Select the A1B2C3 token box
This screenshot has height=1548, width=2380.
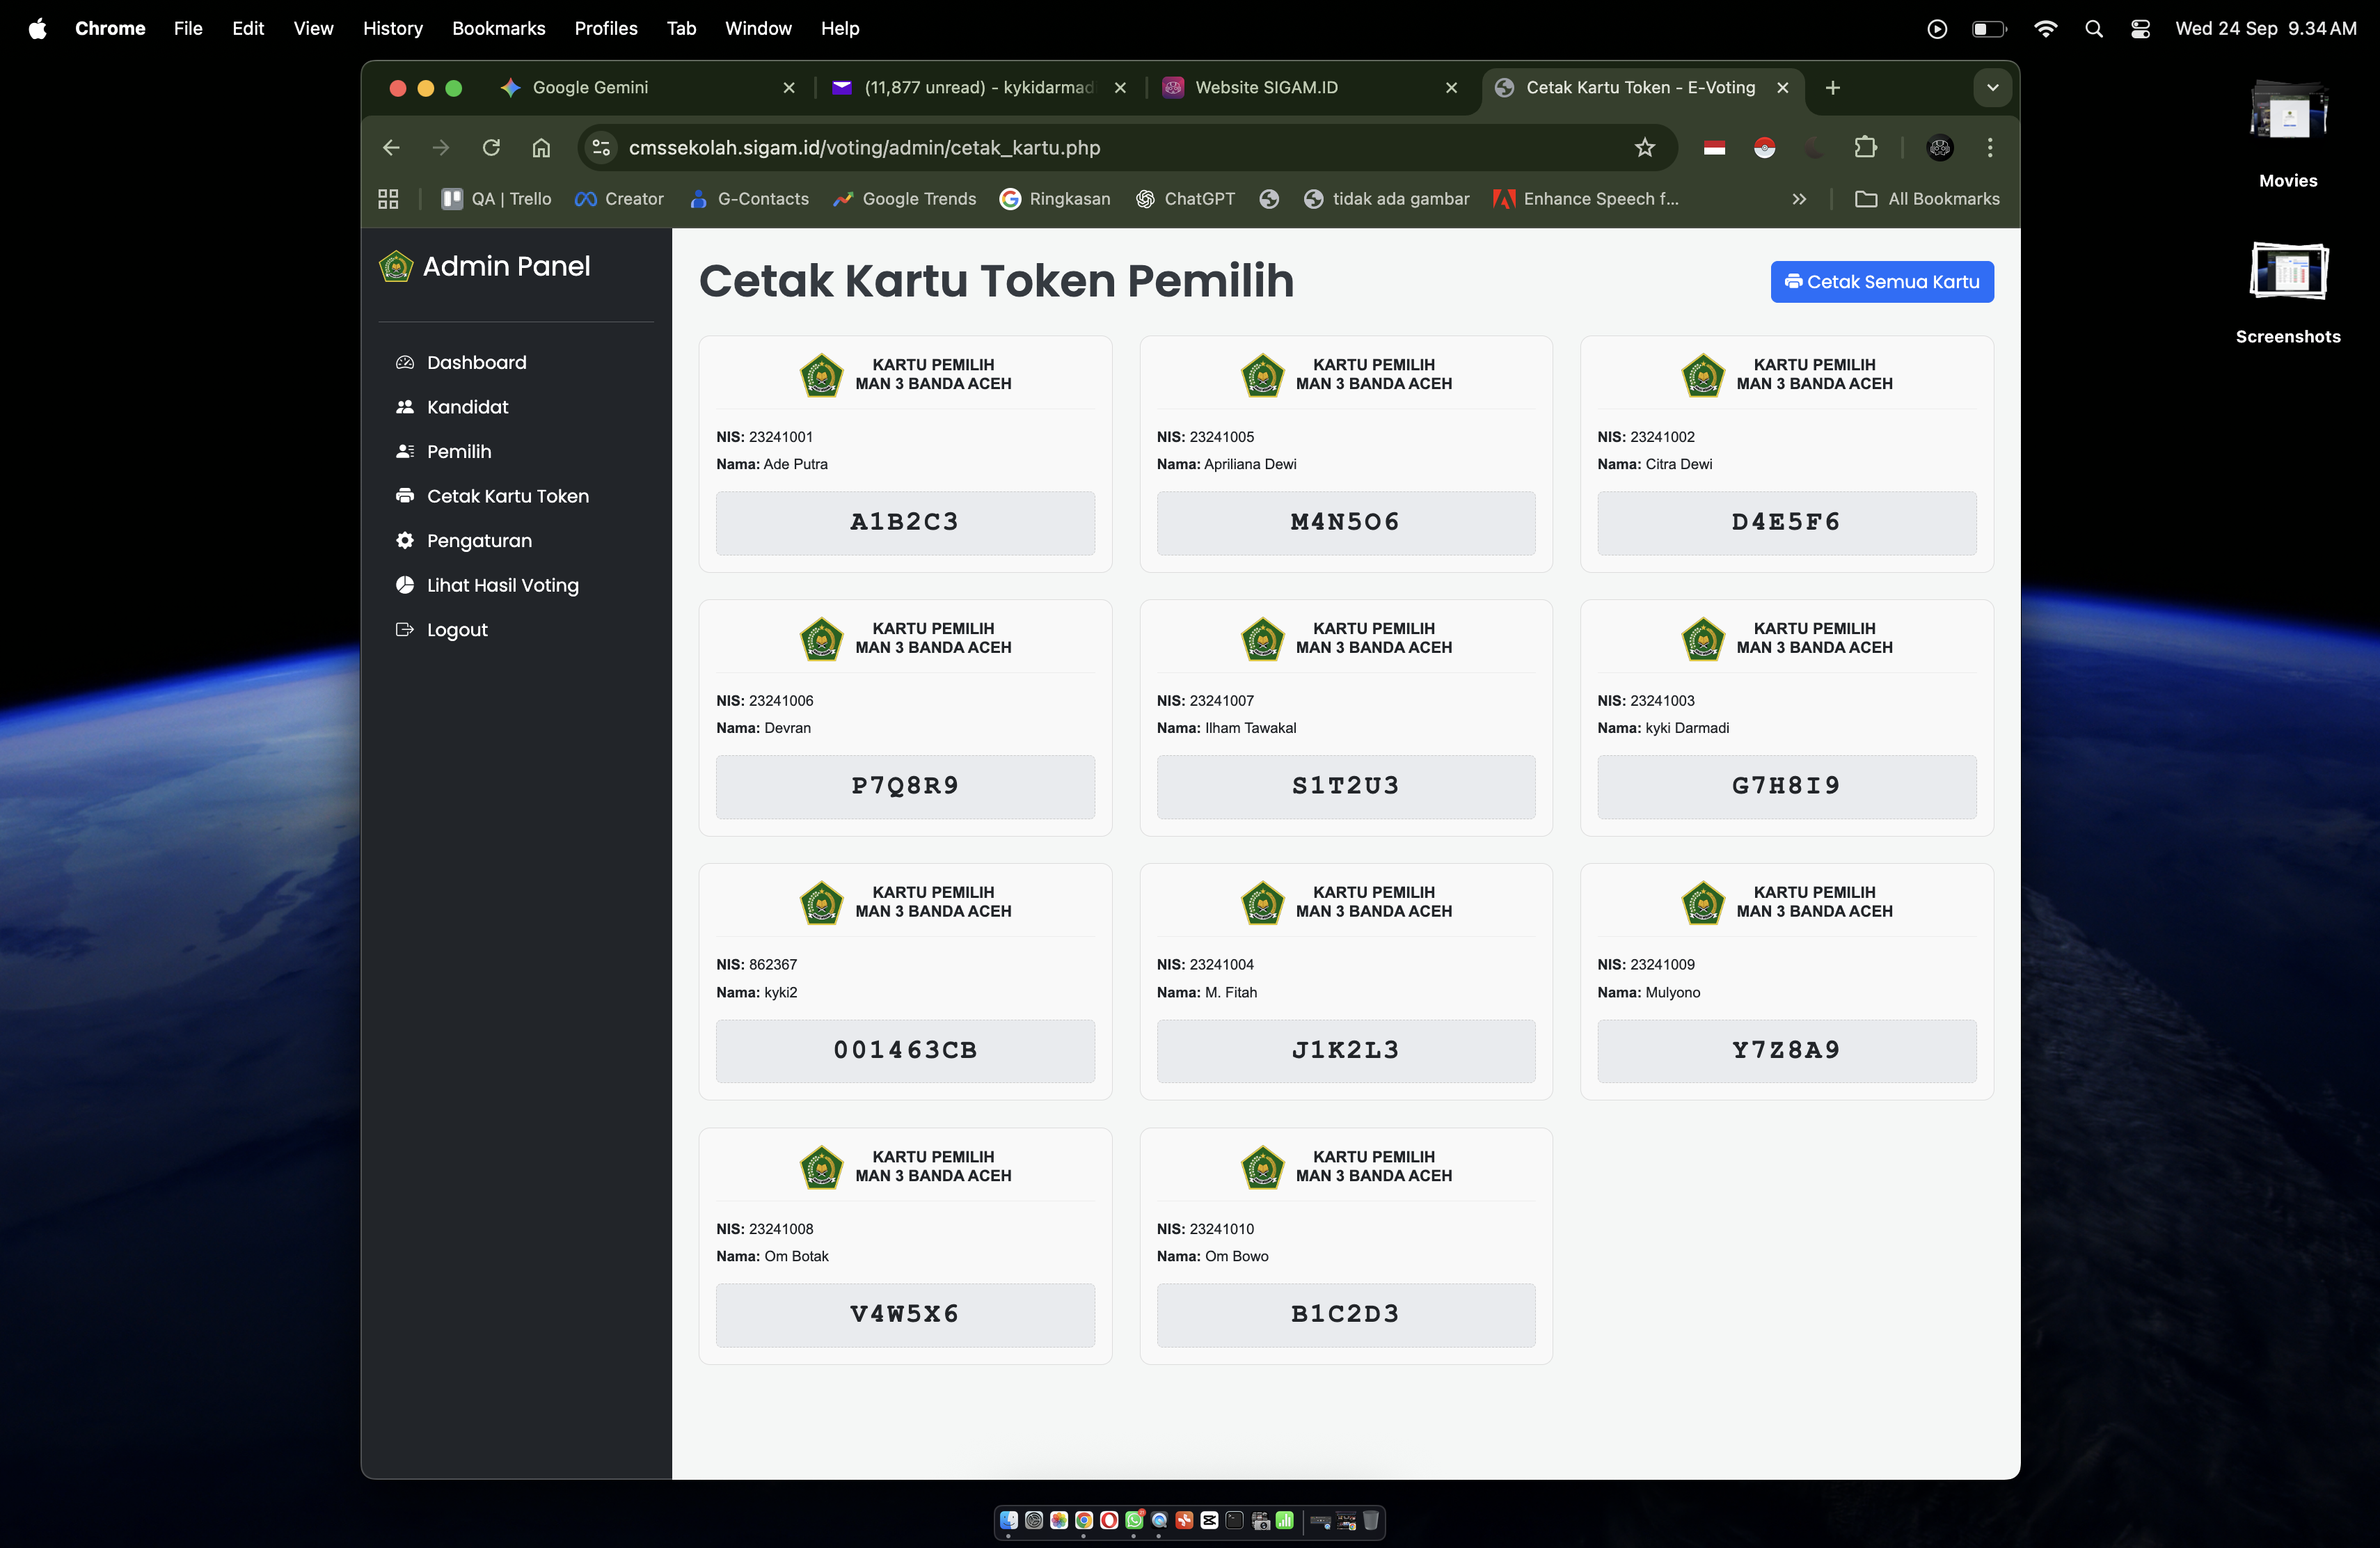point(904,522)
